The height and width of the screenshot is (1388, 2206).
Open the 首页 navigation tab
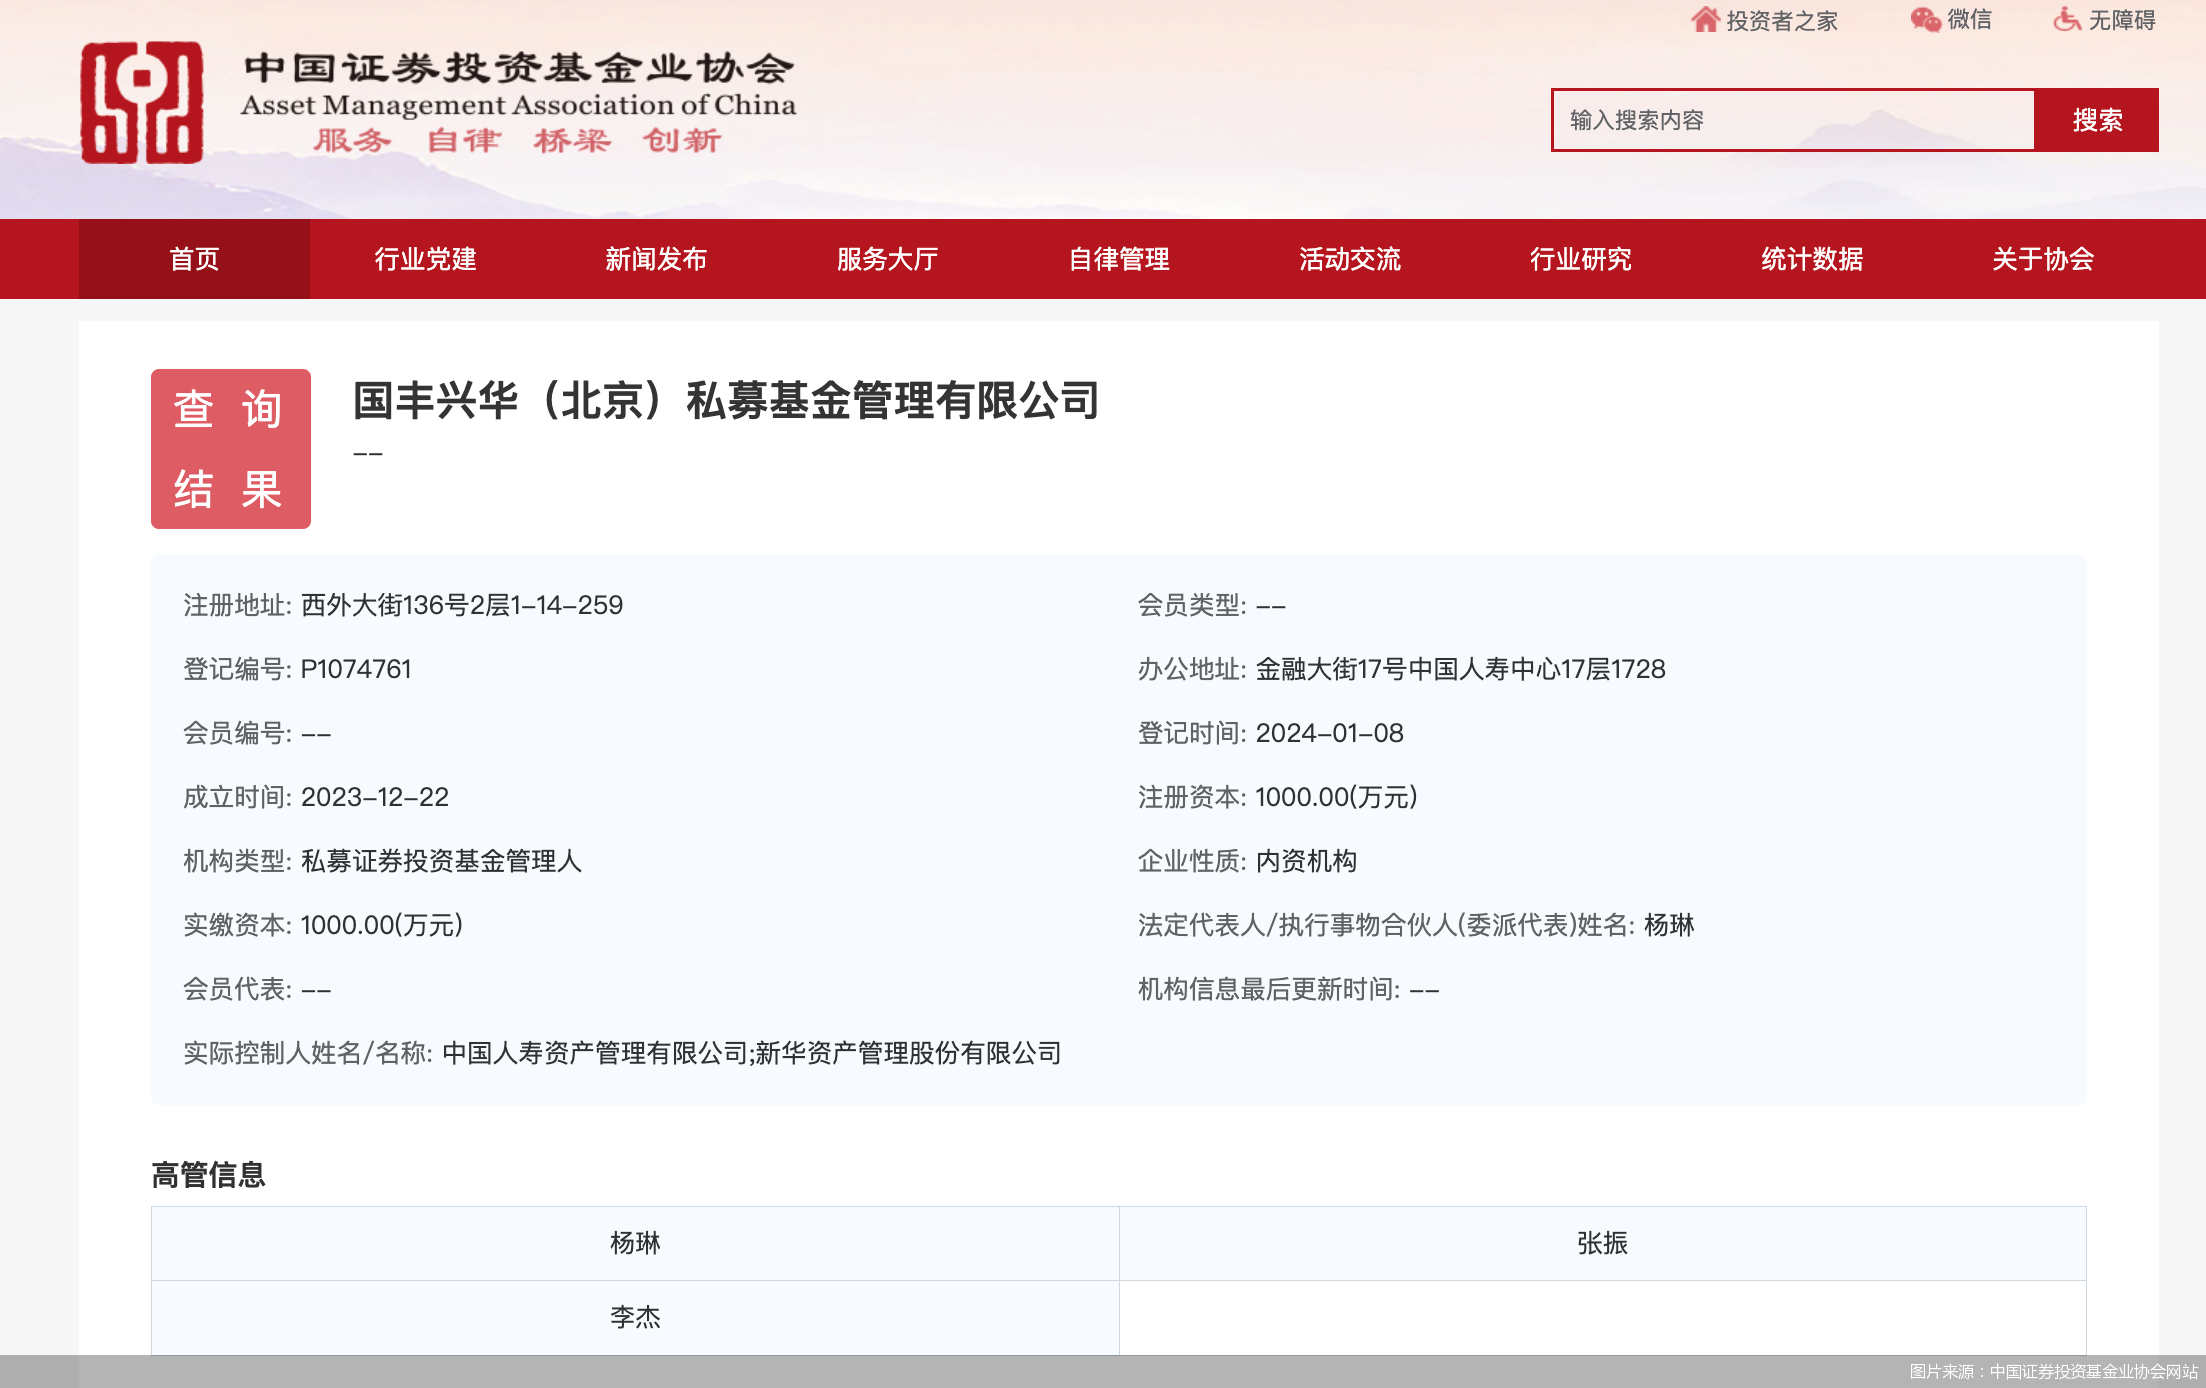tap(194, 259)
